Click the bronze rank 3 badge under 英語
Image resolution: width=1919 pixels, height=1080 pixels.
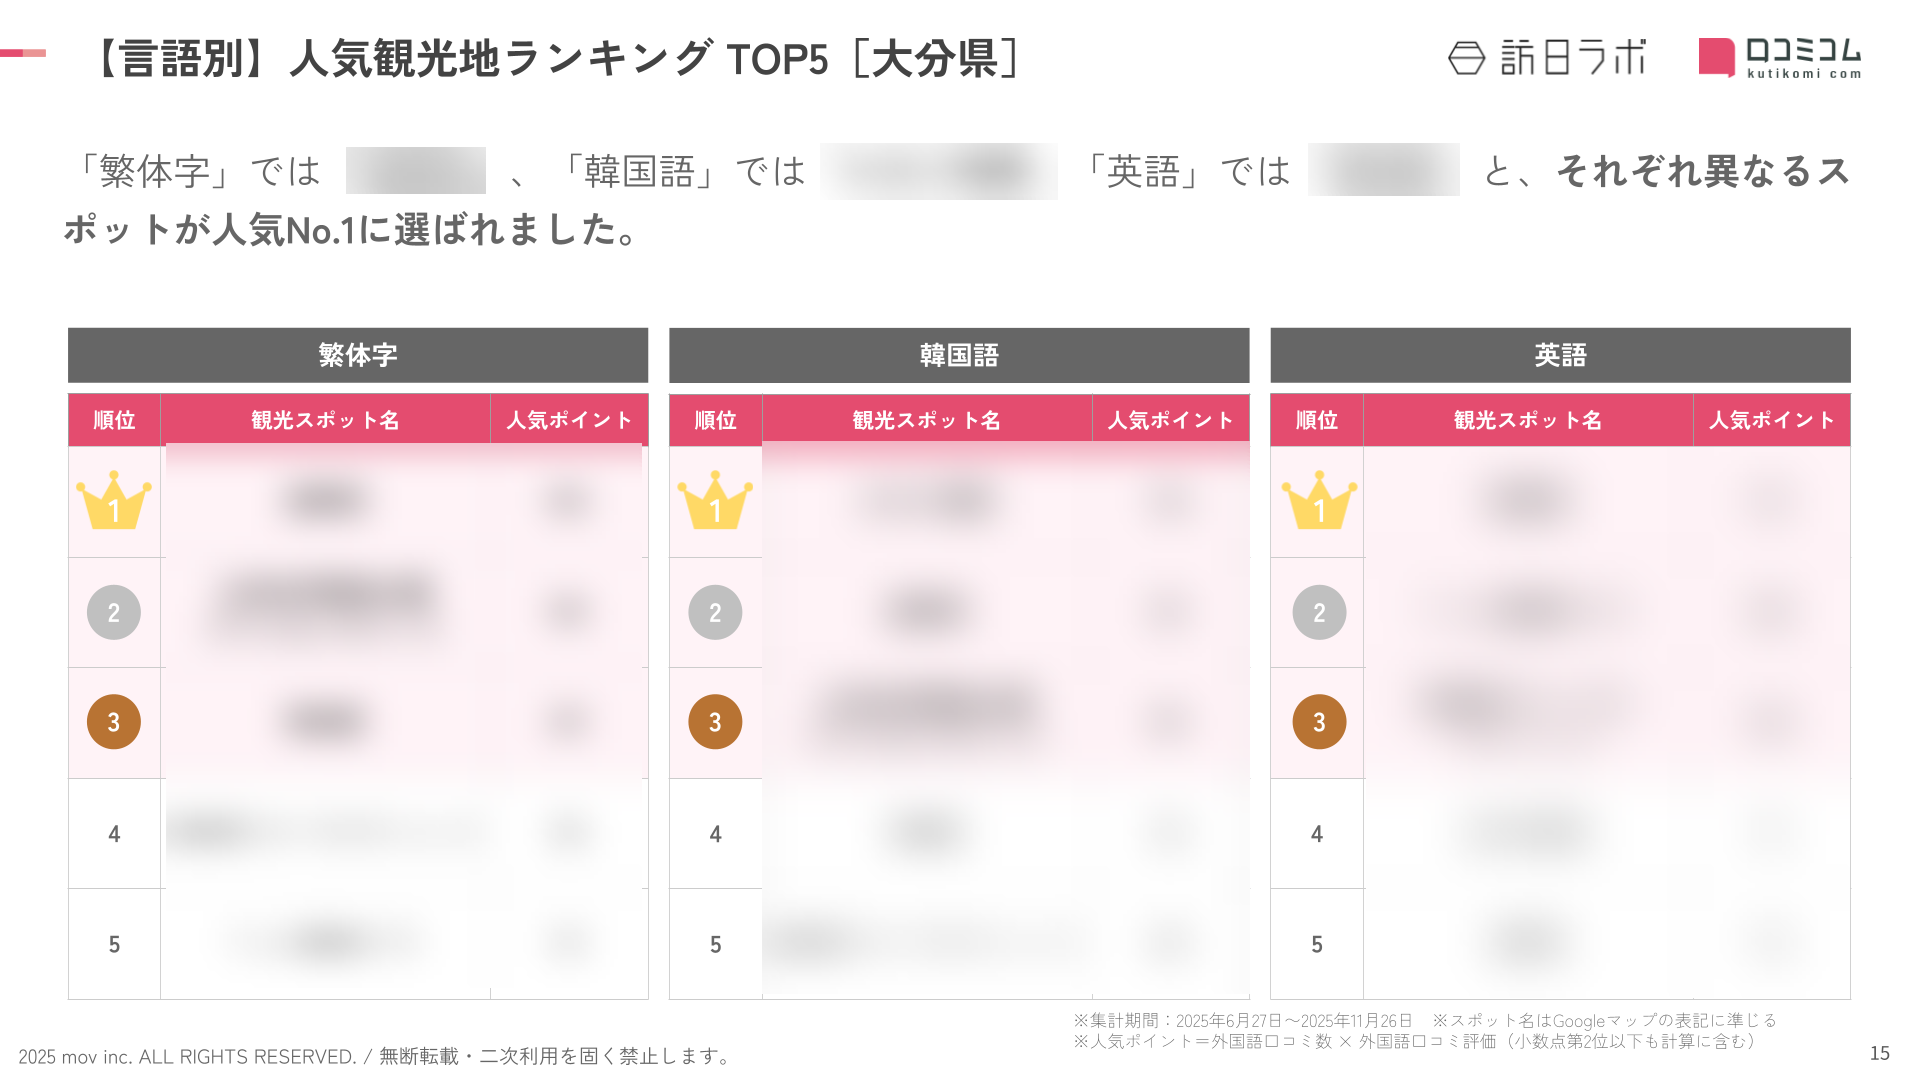click(x=1319, y=722)
